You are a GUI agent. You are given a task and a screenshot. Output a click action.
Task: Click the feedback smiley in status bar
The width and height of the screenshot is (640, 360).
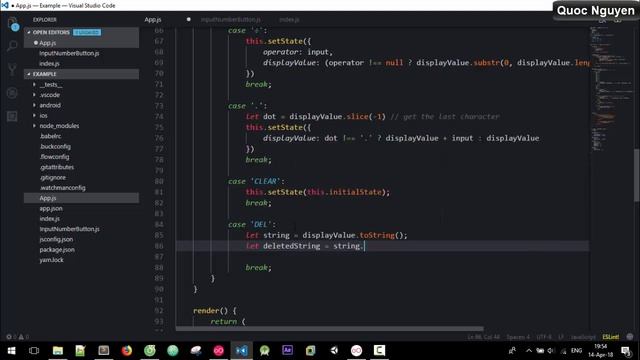point(629,337)
